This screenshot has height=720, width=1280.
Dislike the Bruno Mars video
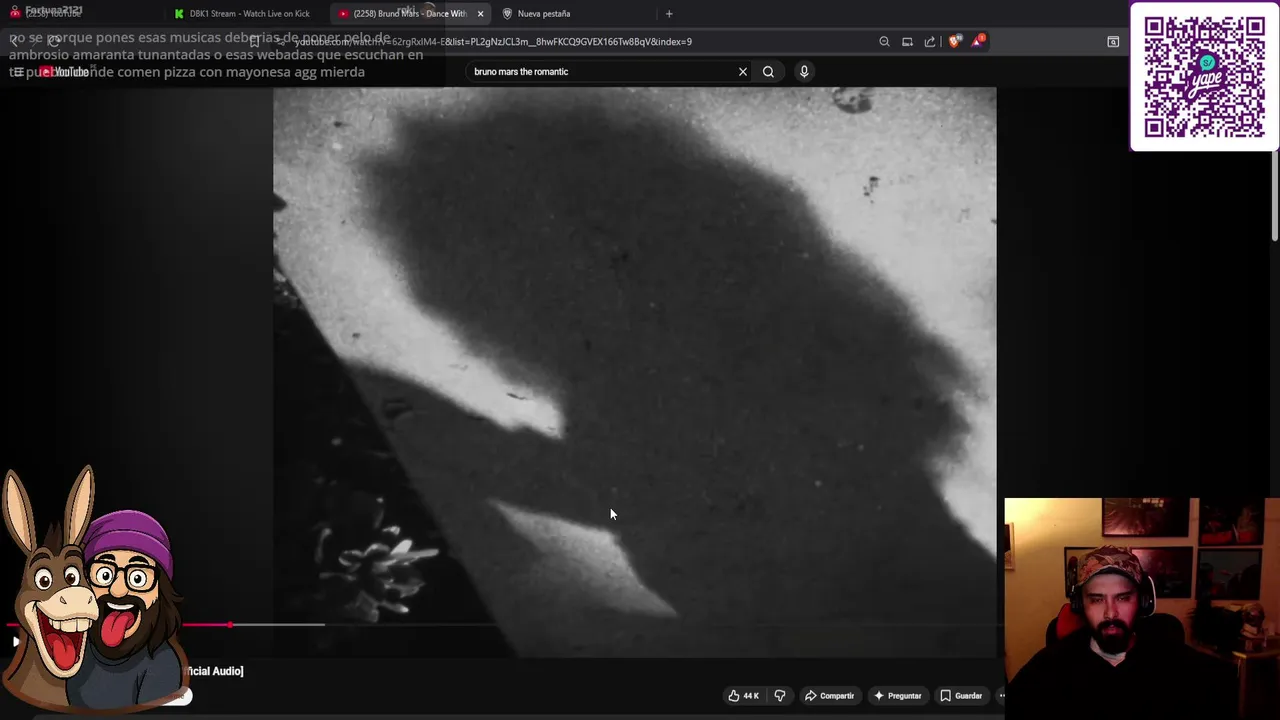(x=780, y=696)
